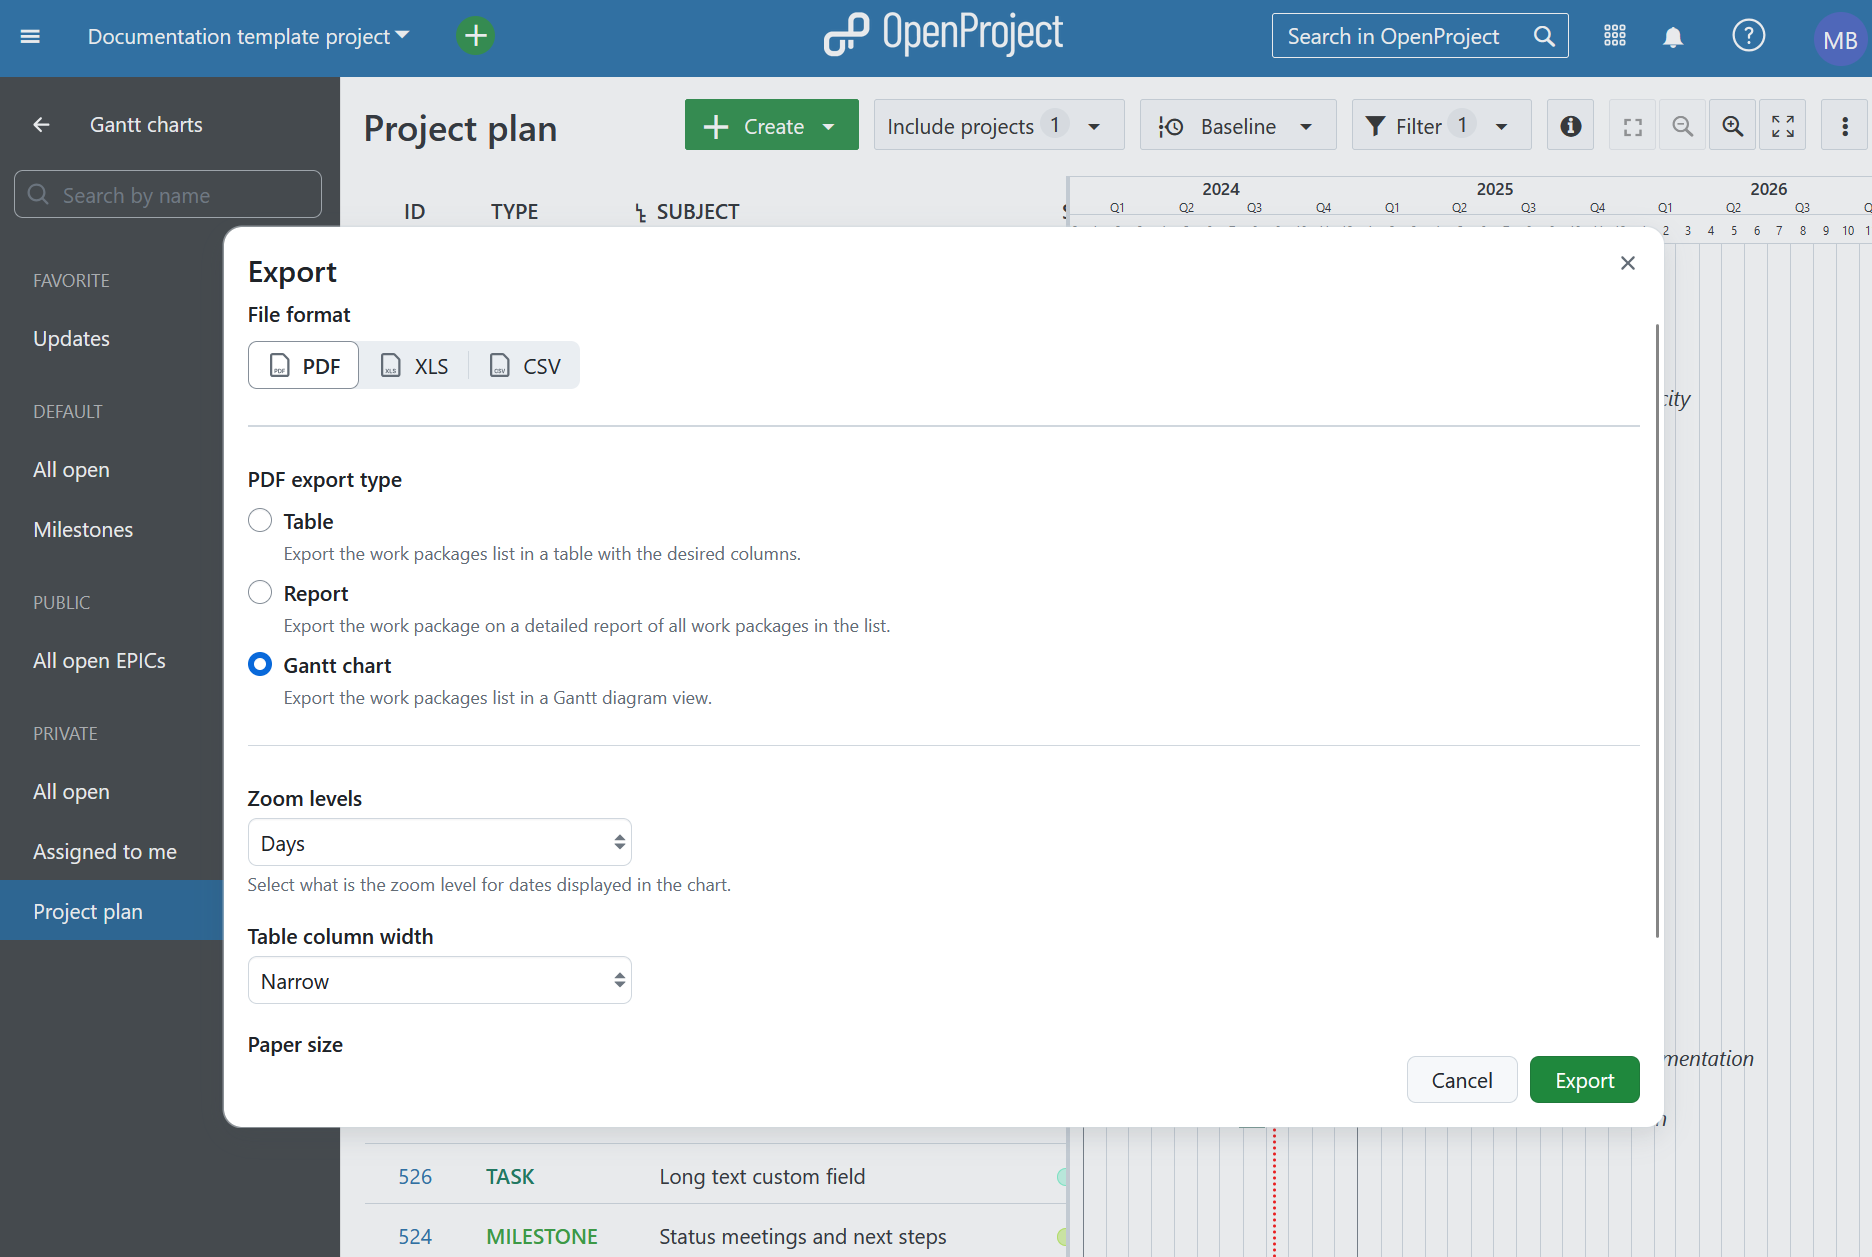Click the SUBJECT column header
Image resolution: width=1872 pixels, height=1257 pixels.
point(698,212)
